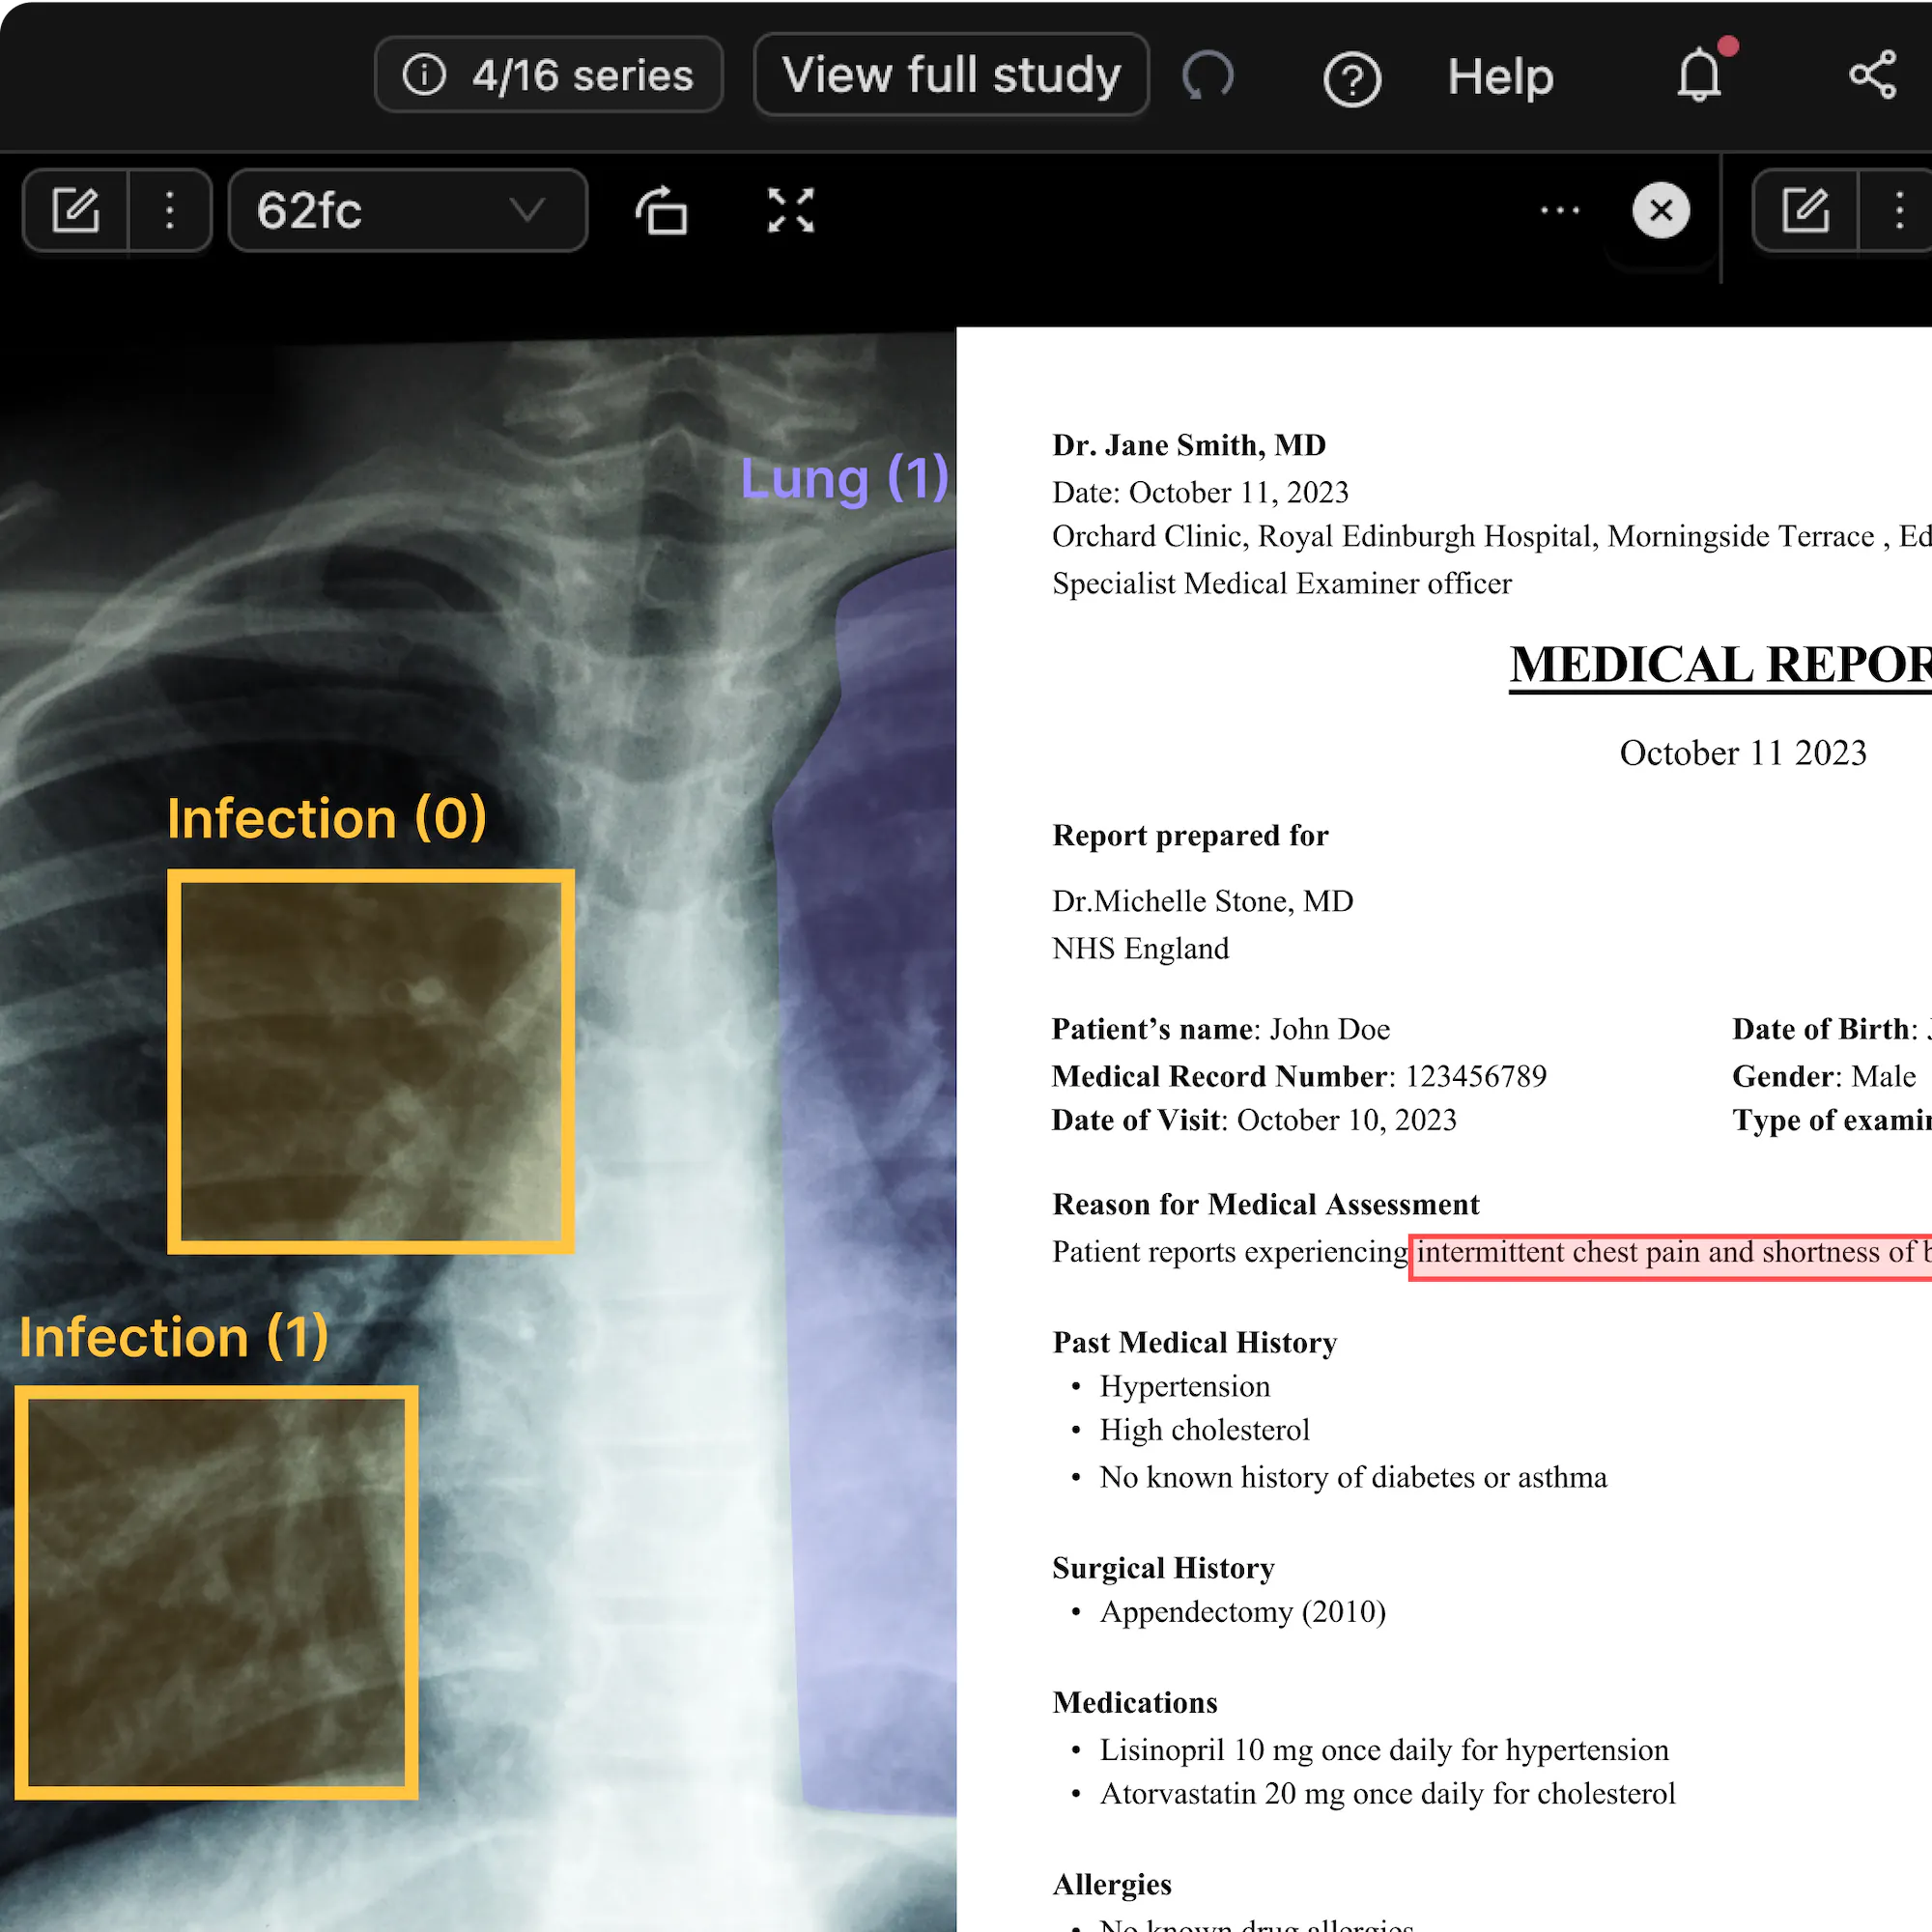Click 'Reason for Medical Assessment' heading
The width and height of the screenshot is (1932, 1932).
(1266, 1204)
